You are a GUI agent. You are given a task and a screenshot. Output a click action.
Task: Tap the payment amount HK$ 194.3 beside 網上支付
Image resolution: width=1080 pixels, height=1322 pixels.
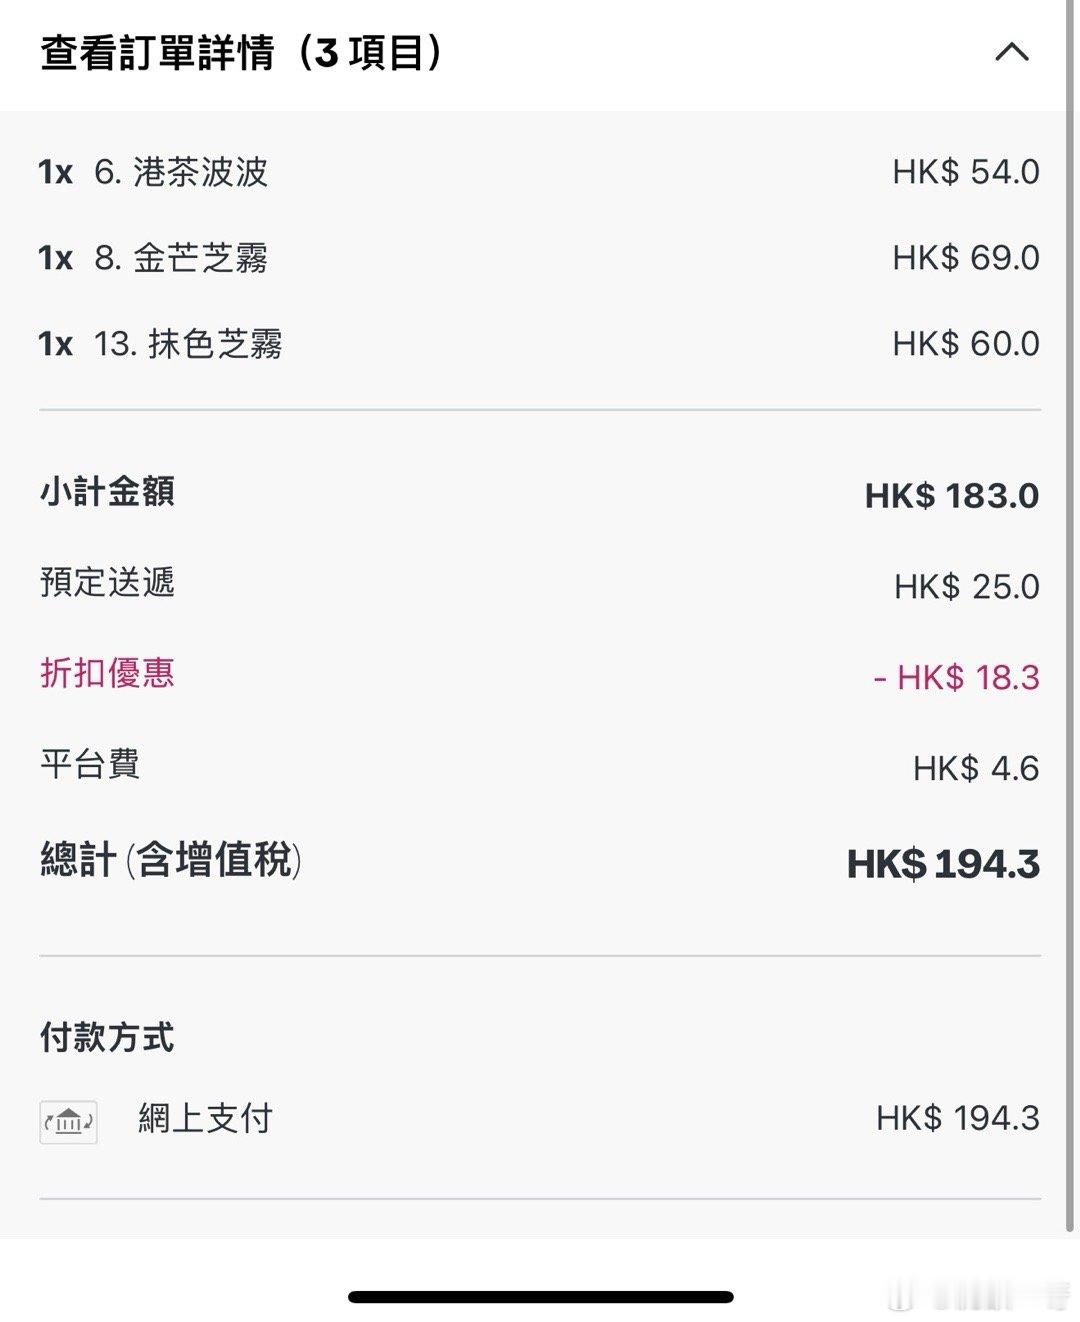tap(958, 1118)
